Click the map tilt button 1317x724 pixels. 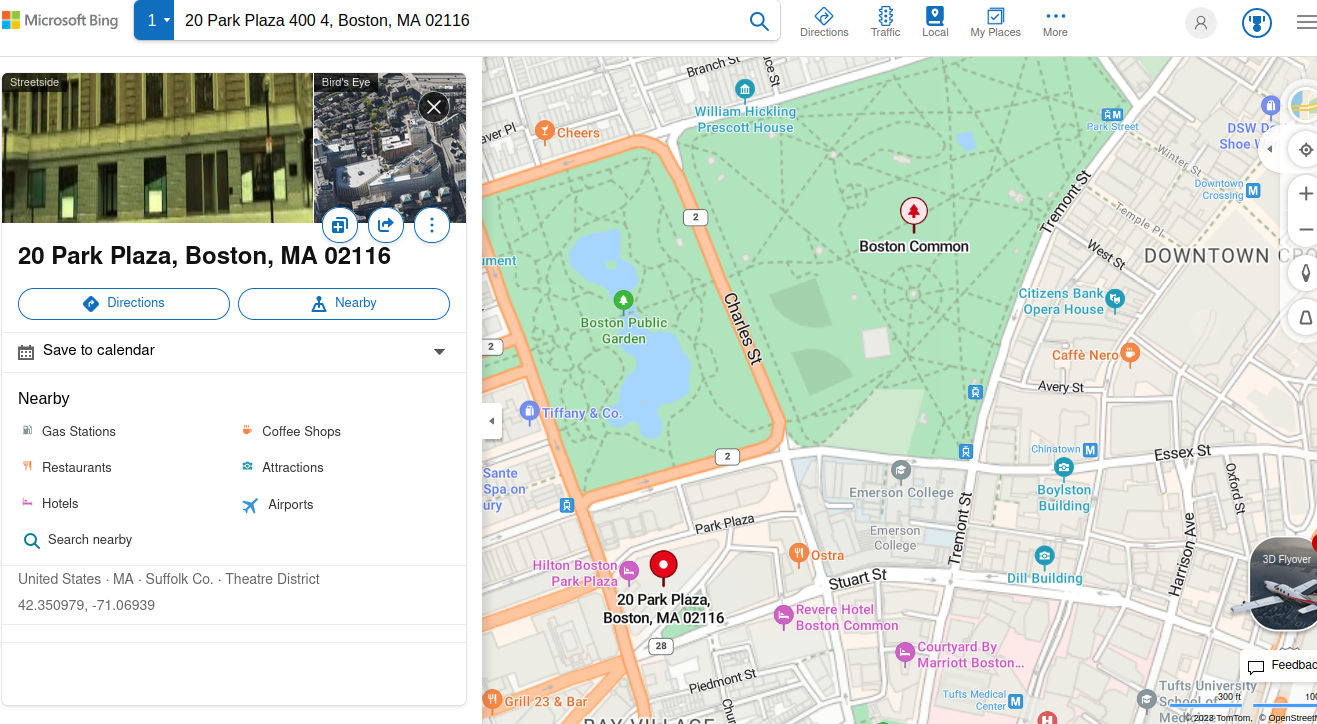tap(1305, 318)
